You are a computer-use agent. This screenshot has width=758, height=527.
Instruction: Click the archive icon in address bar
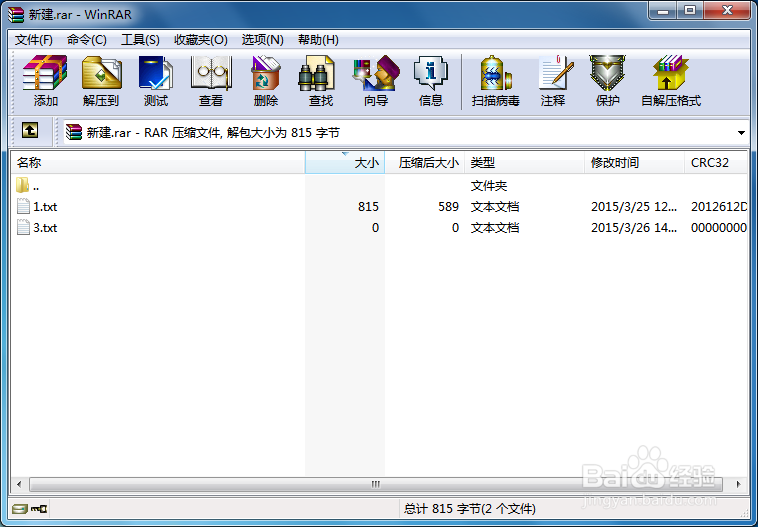pos(74,132)
